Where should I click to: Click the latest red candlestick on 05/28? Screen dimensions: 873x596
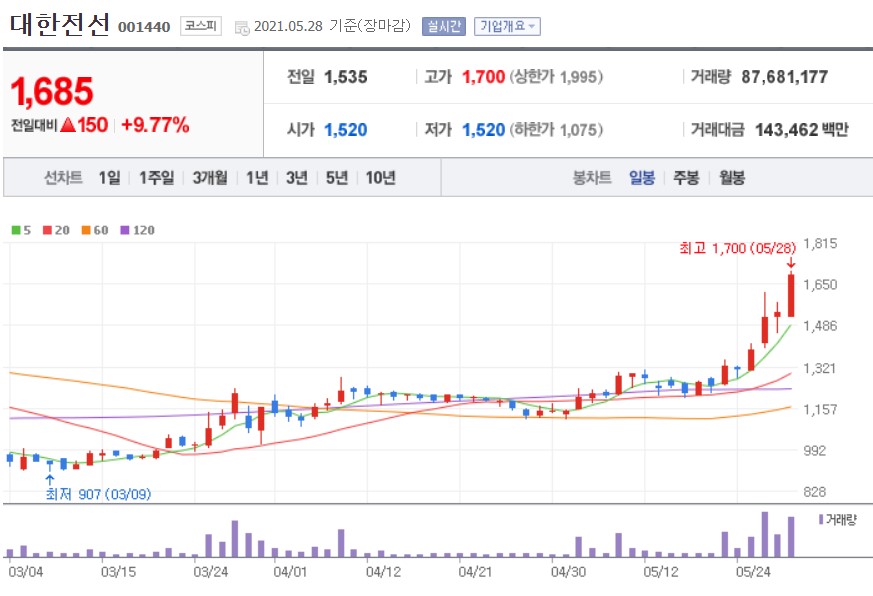click(791, 295)
